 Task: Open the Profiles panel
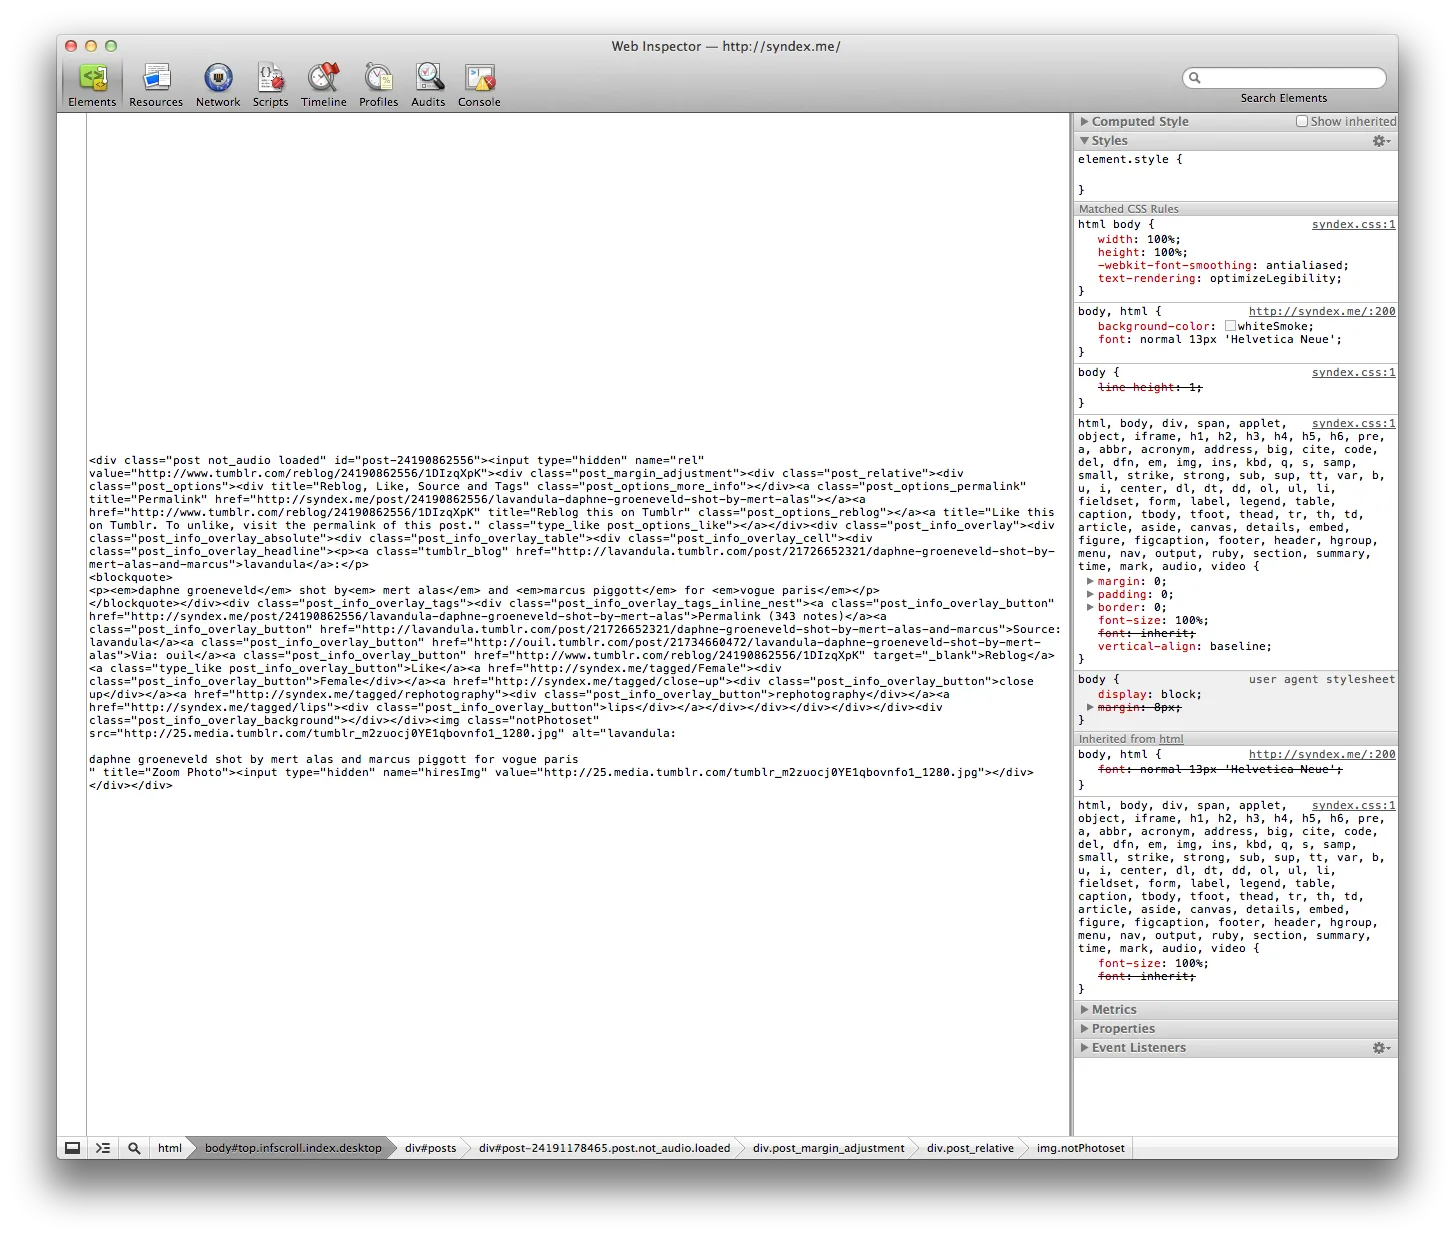pos(378,85)
